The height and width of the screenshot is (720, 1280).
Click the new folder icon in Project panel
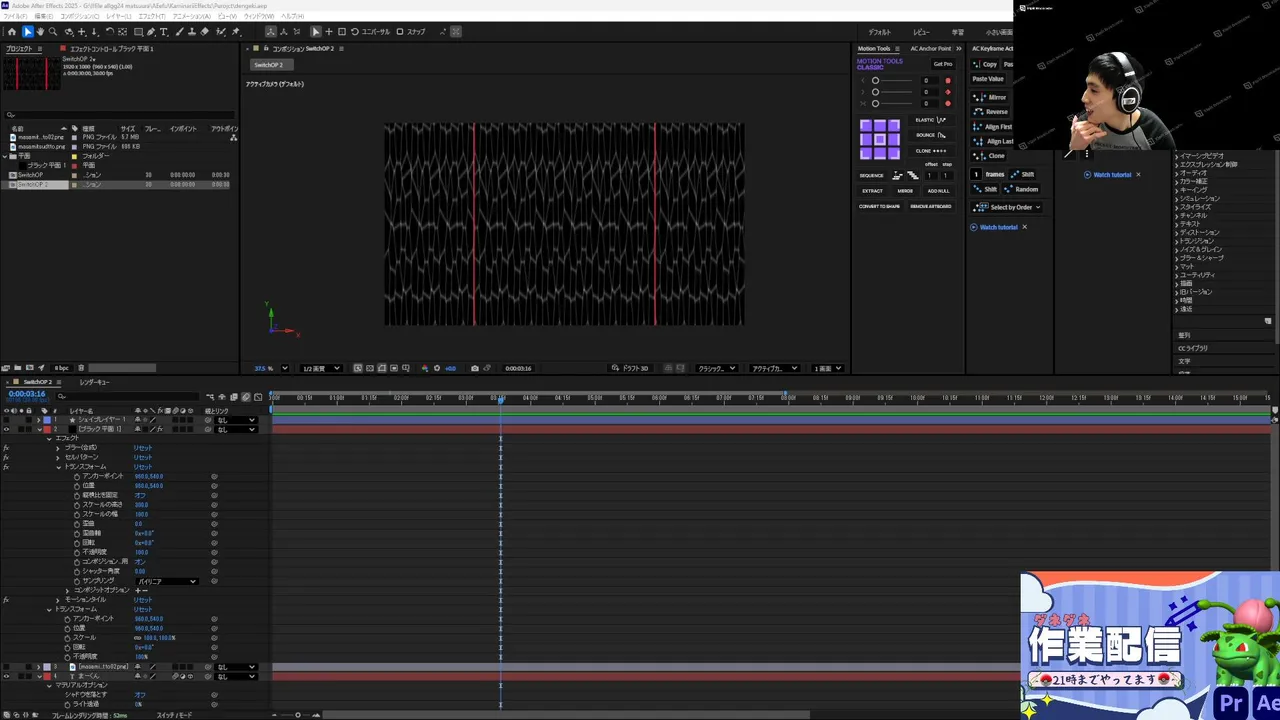tap(19, 368)
